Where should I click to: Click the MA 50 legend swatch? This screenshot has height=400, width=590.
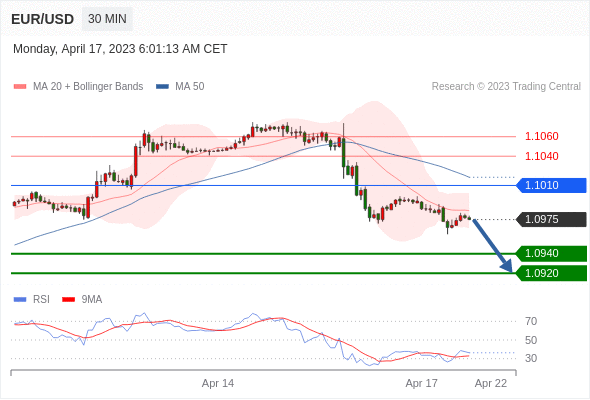162,87
